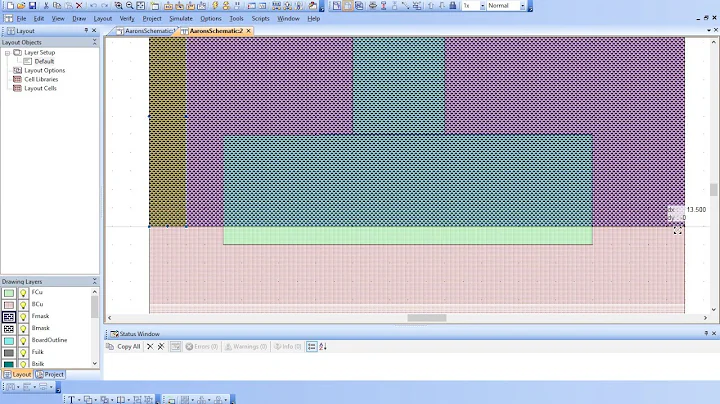Select the Cell Libraries item
Image resolution: width=720 pixels, height=404 pixels.
(41, 79)
